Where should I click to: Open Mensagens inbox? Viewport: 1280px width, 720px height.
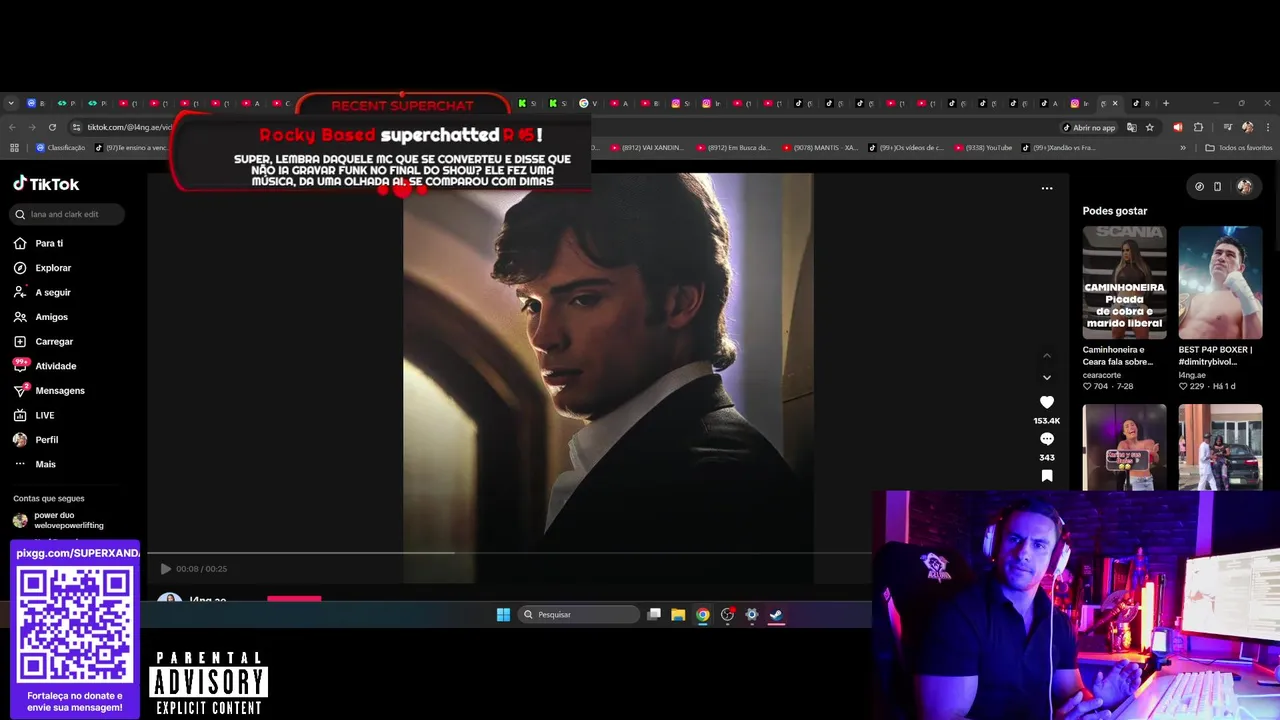[49, 390]
